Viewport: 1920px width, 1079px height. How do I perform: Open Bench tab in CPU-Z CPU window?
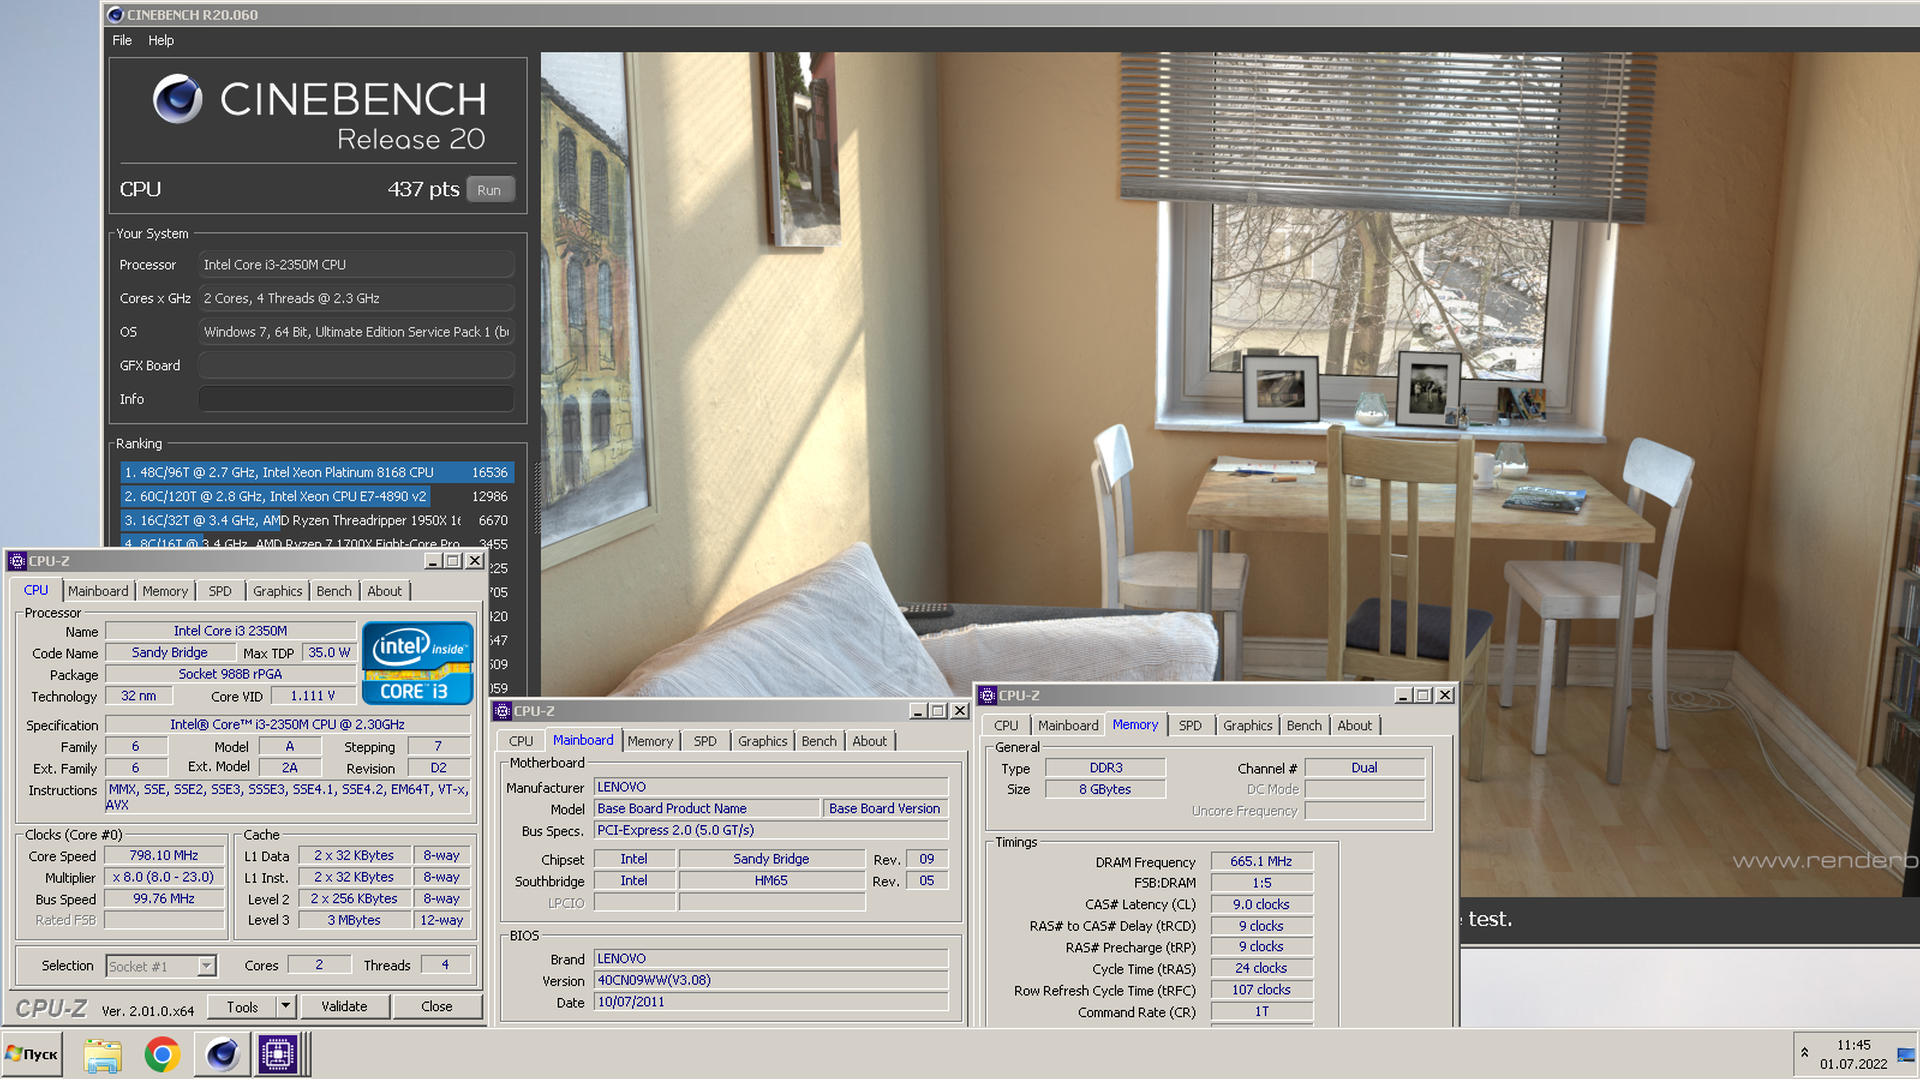pyautogui.click(x=334, y=591)
